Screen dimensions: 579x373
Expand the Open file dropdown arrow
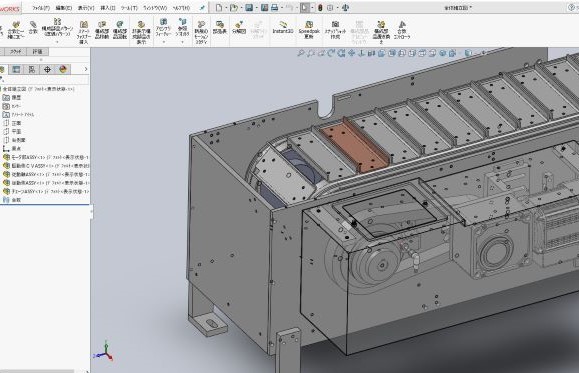[241, 8]
